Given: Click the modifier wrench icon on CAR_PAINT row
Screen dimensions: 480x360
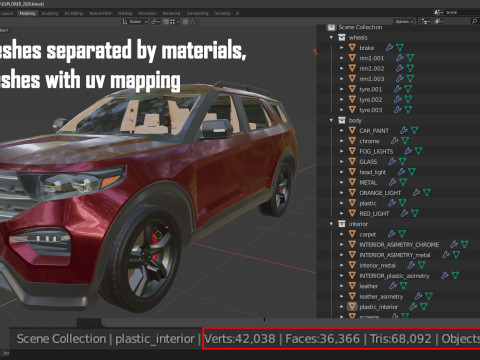Looking at the screenshot, I should pos(404,130).
